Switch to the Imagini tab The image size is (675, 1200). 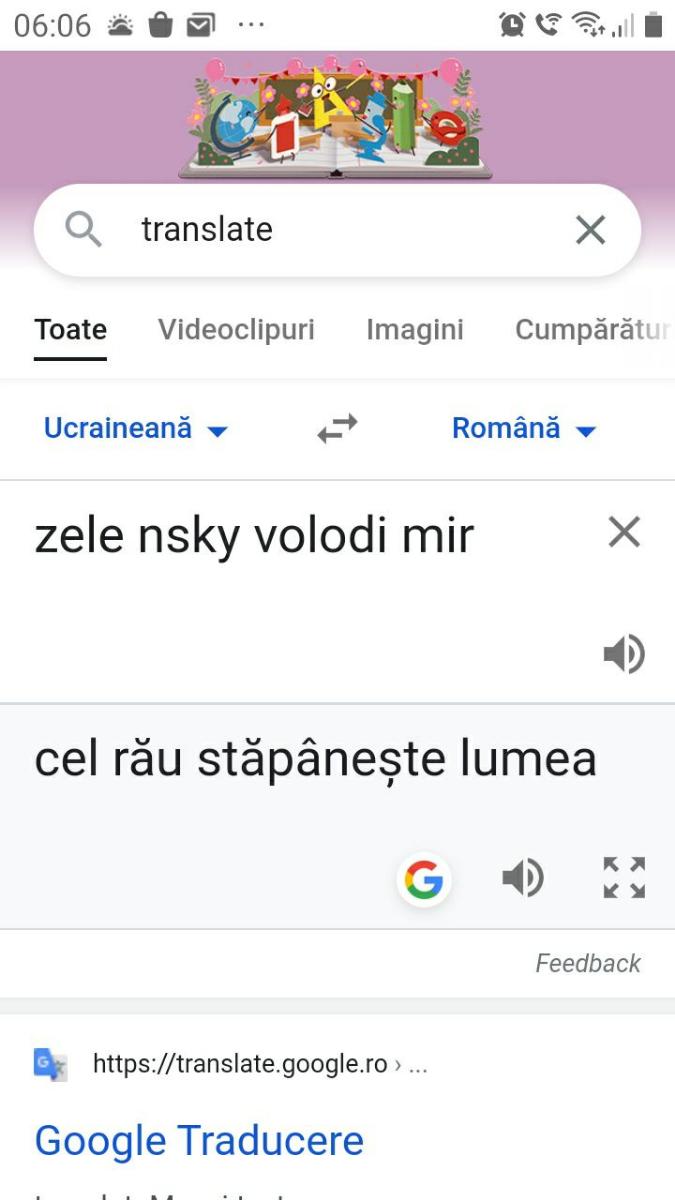click(415, 328)
